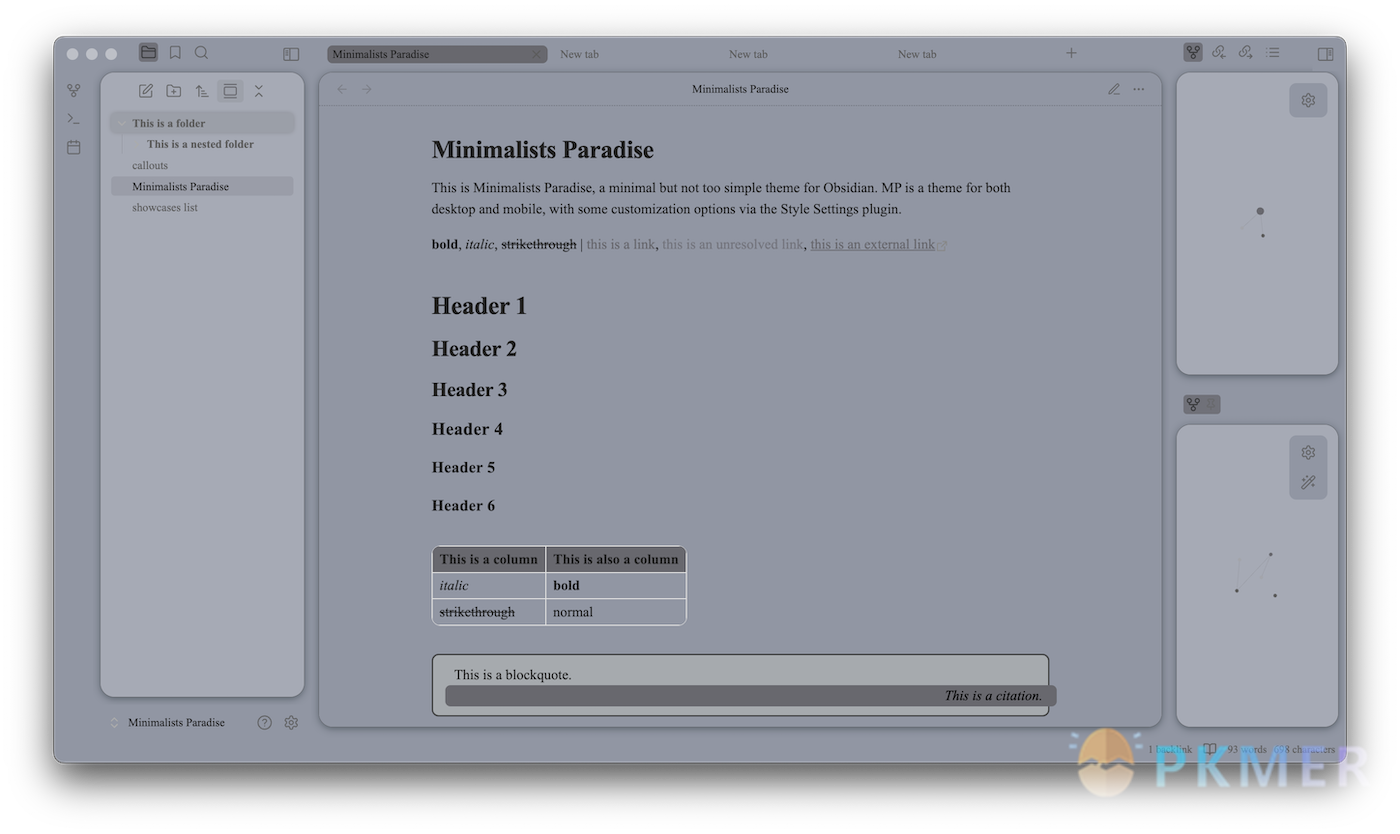Toggle the right sidebar
Image resolution: width=1400 pixels, height=834 pixels.
1325,54
